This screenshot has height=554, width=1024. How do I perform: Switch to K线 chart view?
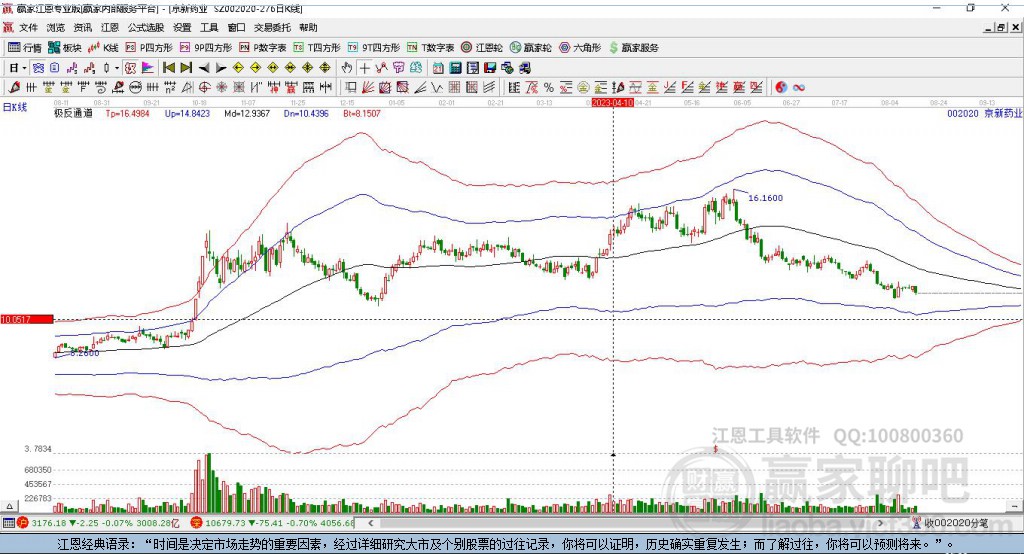click(x=103, y=48)
